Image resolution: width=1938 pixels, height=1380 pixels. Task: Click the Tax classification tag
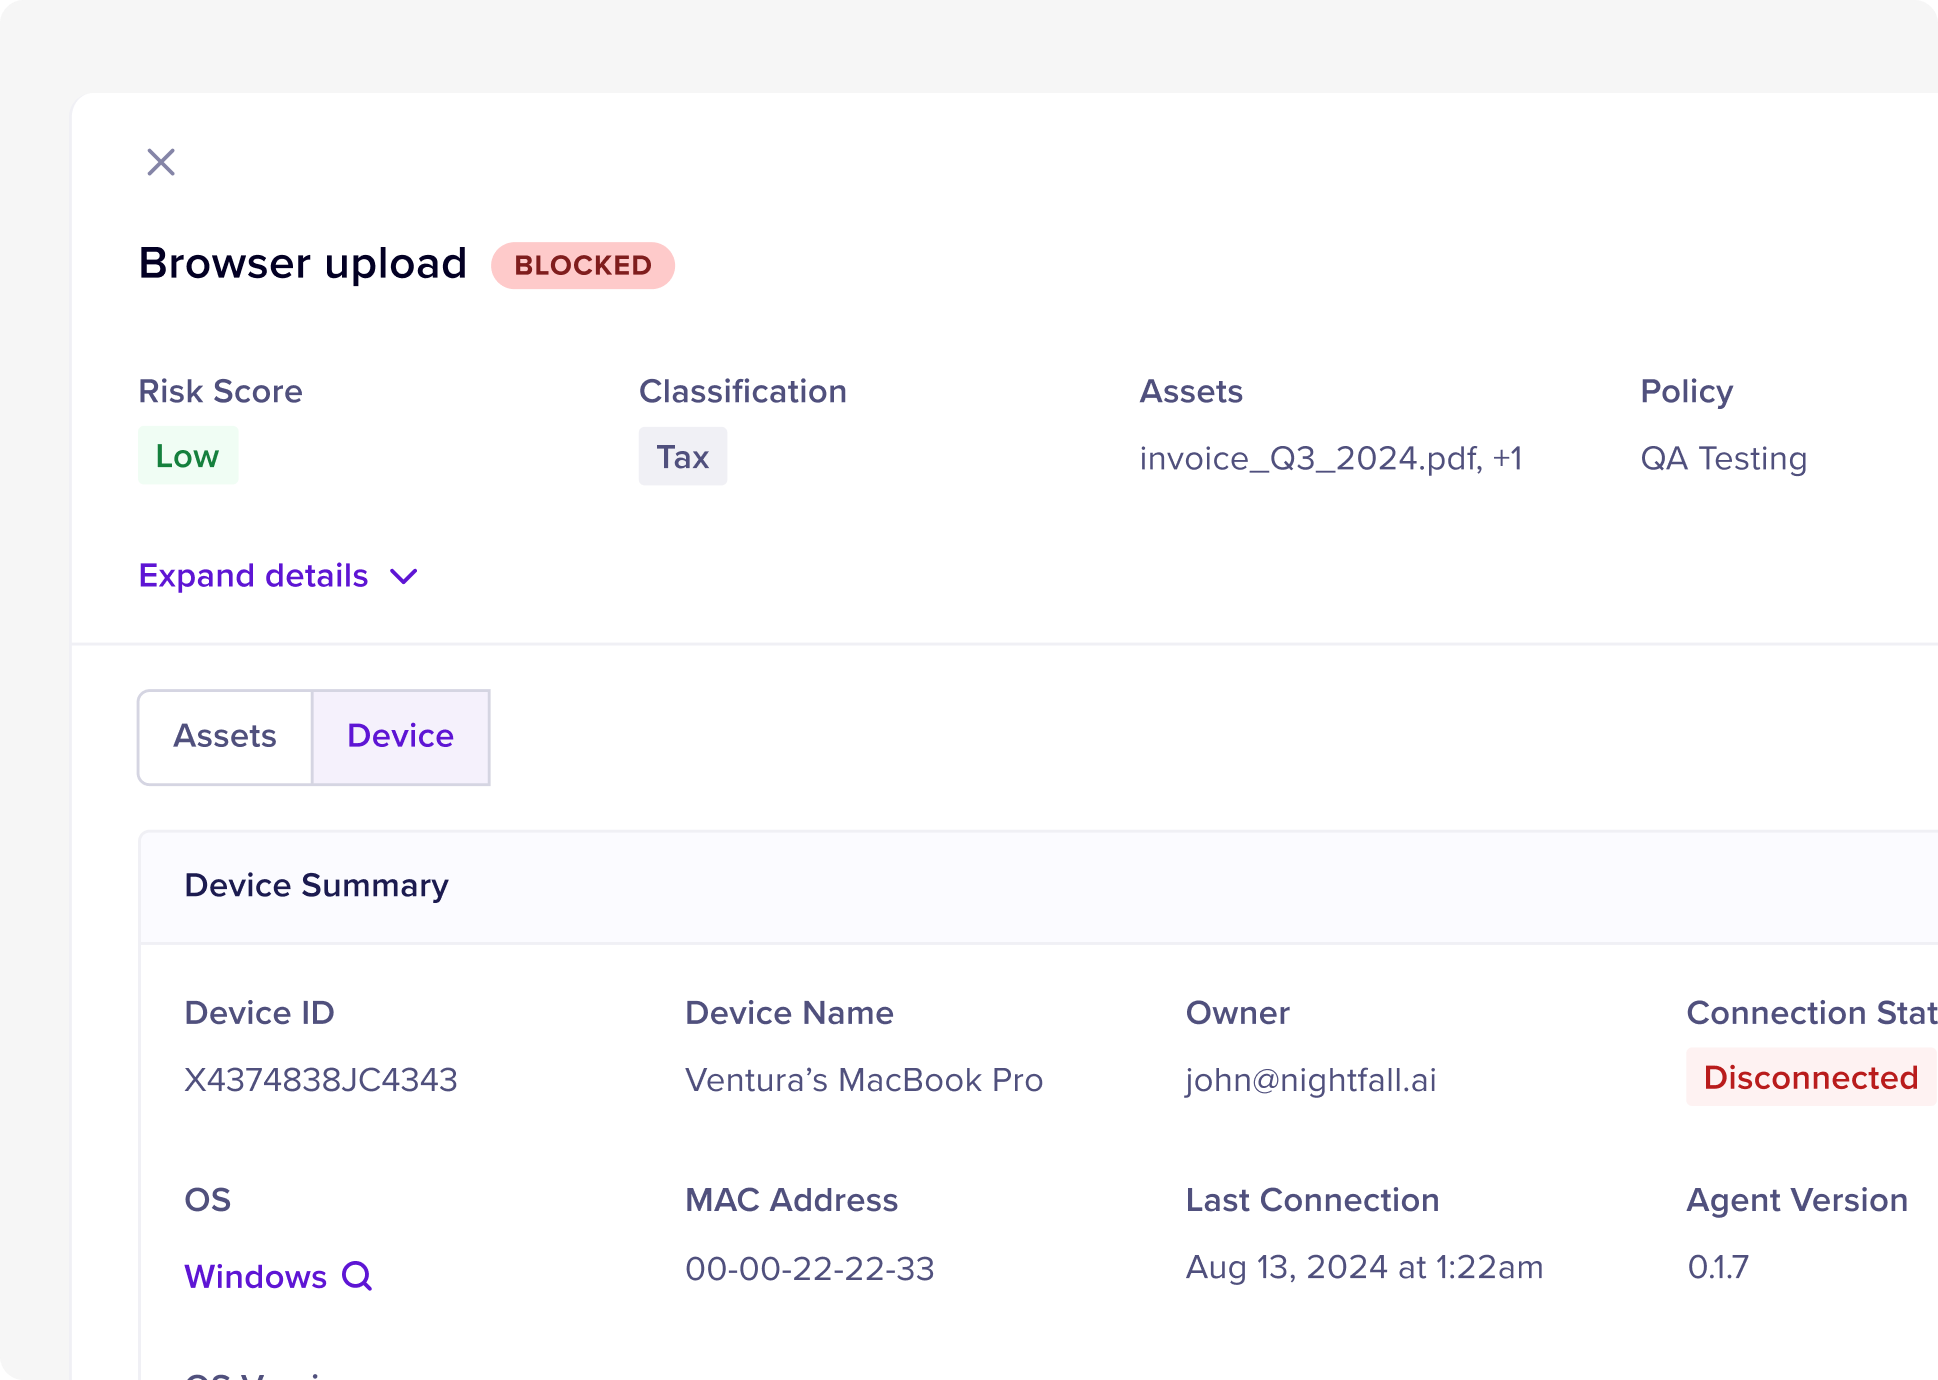(x=682, y=457)
